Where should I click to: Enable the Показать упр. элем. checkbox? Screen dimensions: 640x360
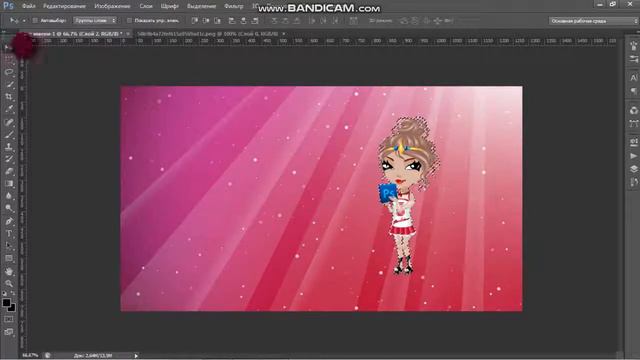[x=129, y=20]
